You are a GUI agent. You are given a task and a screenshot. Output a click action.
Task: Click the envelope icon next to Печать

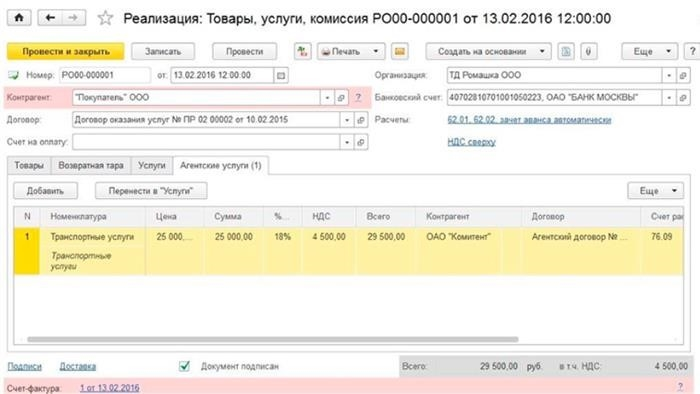point(400,52)
